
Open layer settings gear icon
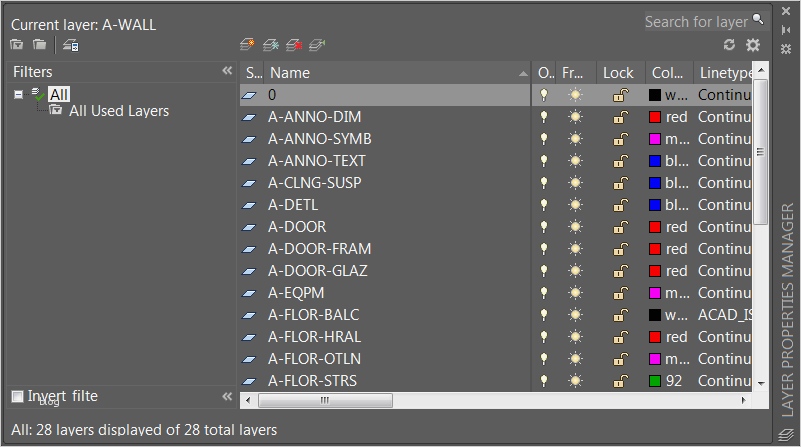tap(753, 45)
